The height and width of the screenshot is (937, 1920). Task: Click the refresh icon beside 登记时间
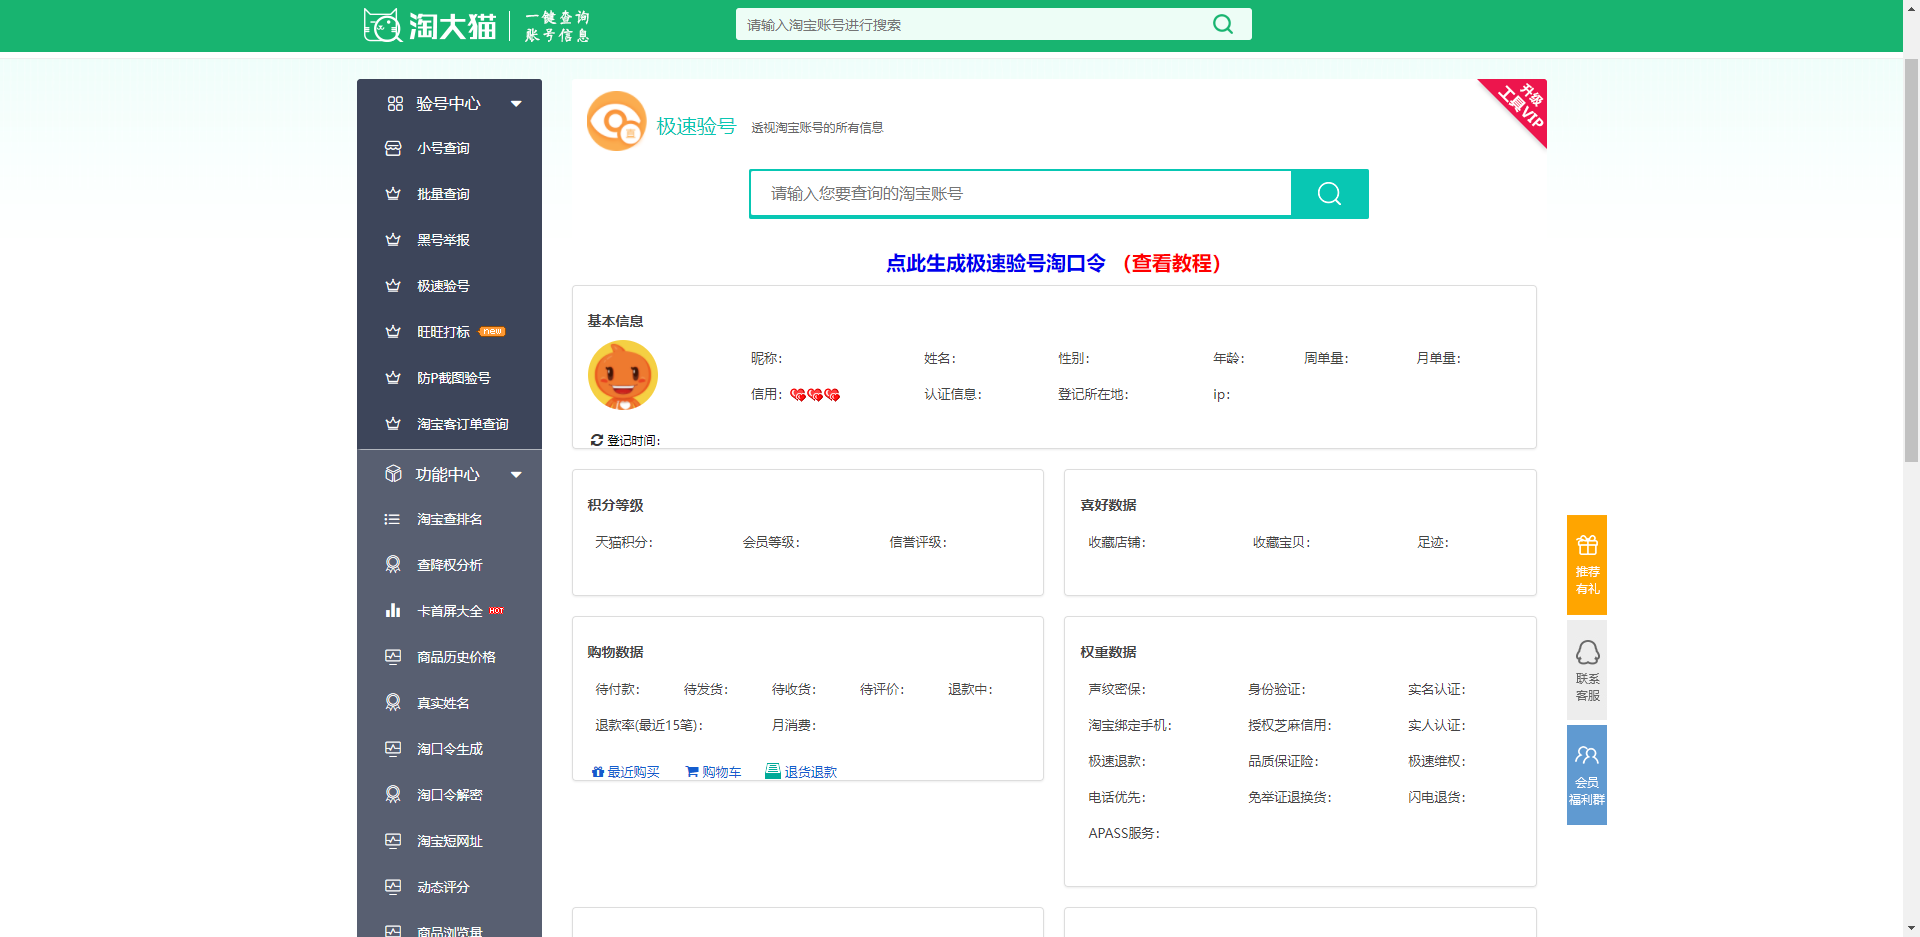click(x=597, y=440)
